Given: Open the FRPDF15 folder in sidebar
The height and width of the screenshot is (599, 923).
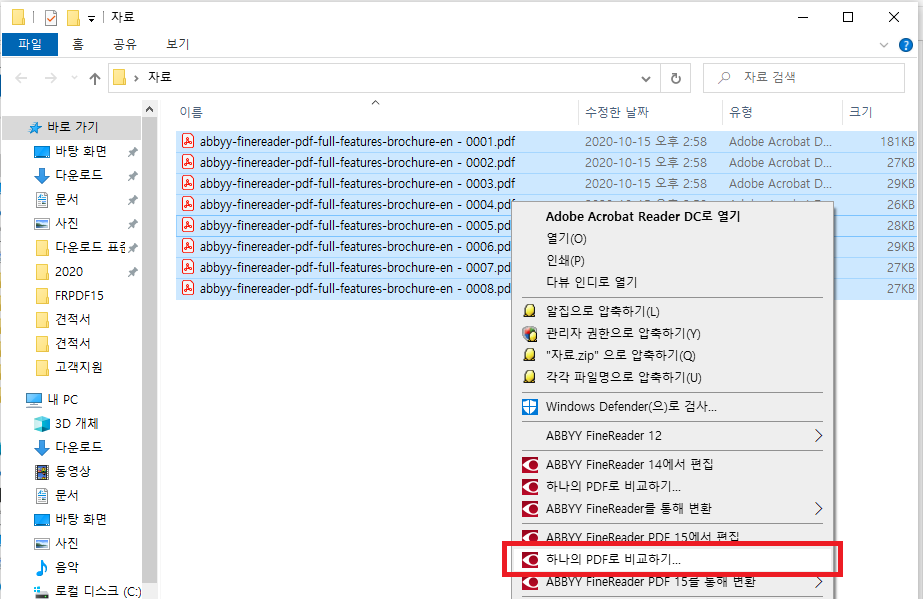Looking at the screenshot, I should 79,295.
